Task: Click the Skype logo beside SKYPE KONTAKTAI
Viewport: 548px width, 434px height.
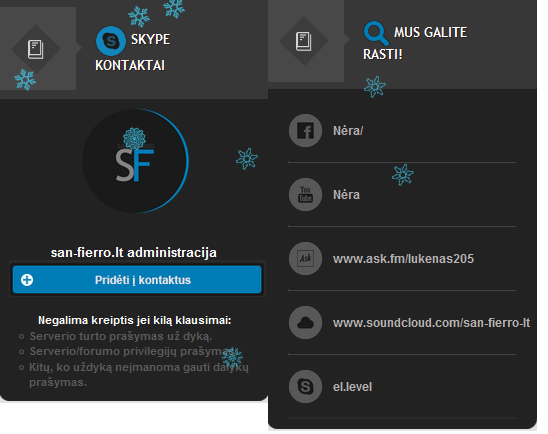Action: (x=111, y=41)
